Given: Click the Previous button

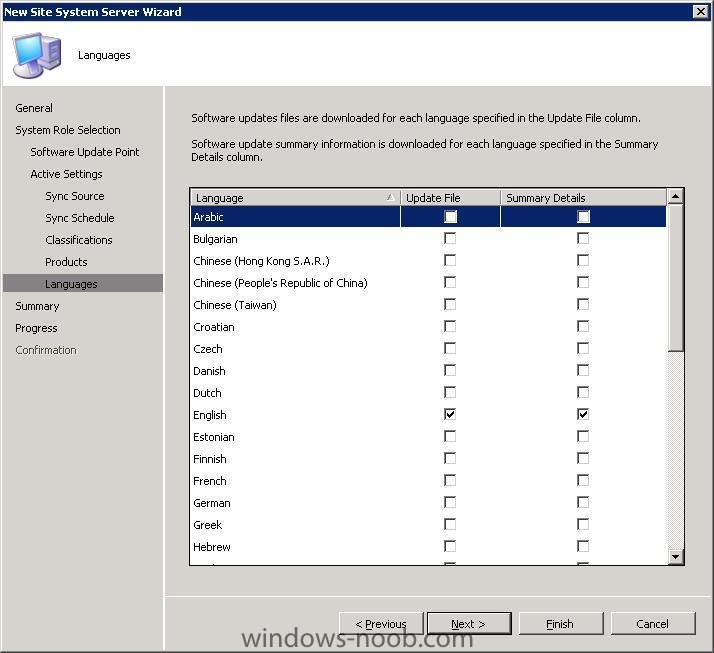Looking at the screenshot, I should (x=381, y=623).
